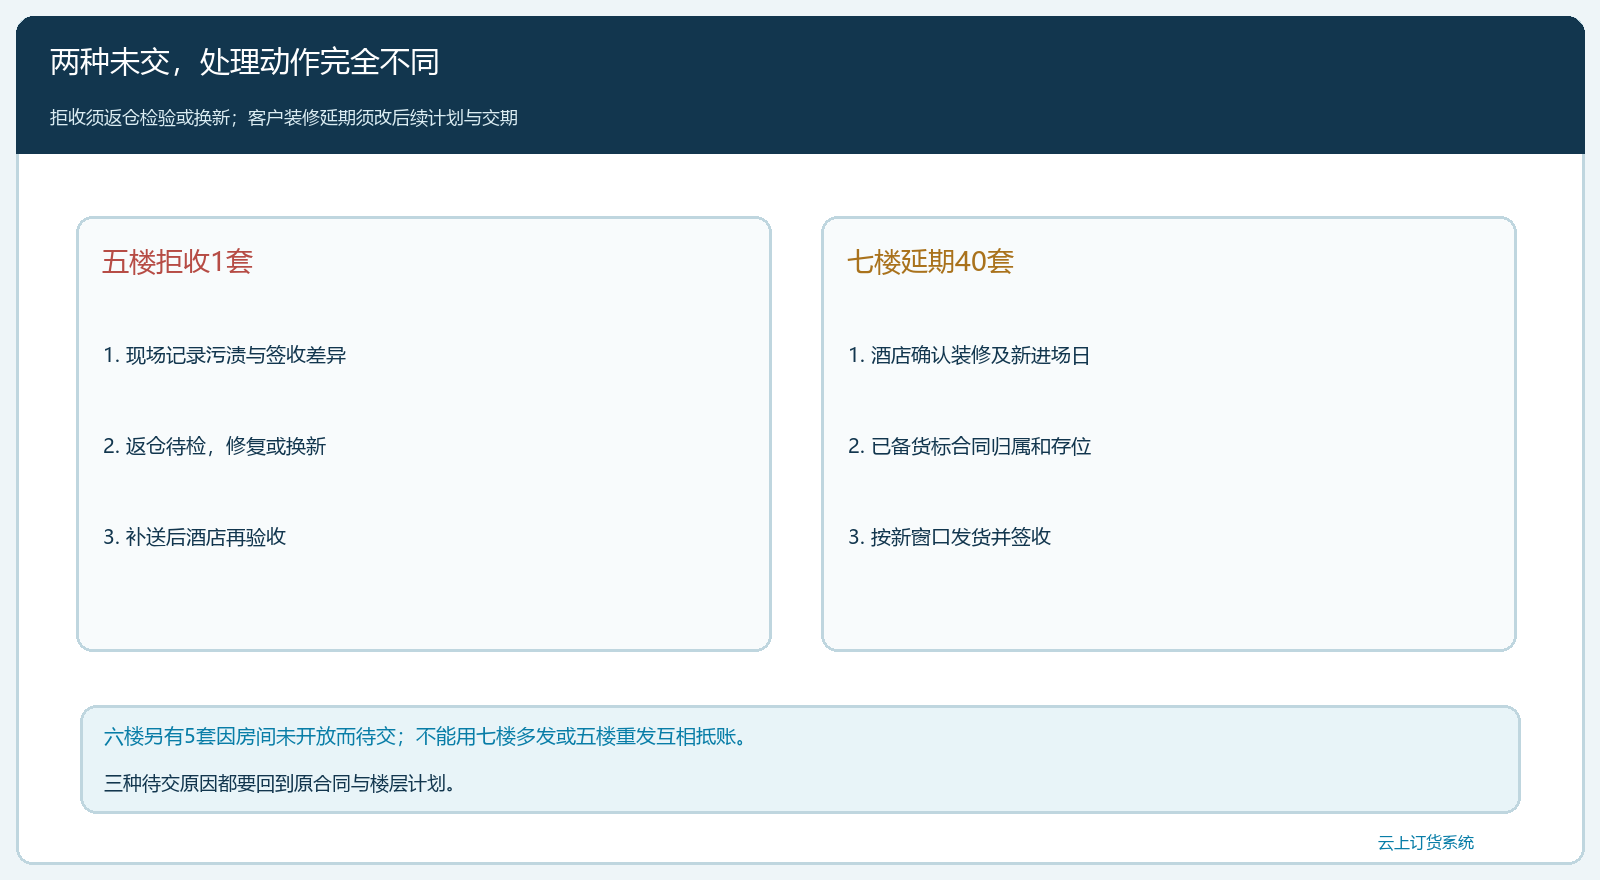Click step 返仓待检，修复或换新
The width and height of the screenshot is (1600, 880).
pyautogui.click(x=215, y=446)
